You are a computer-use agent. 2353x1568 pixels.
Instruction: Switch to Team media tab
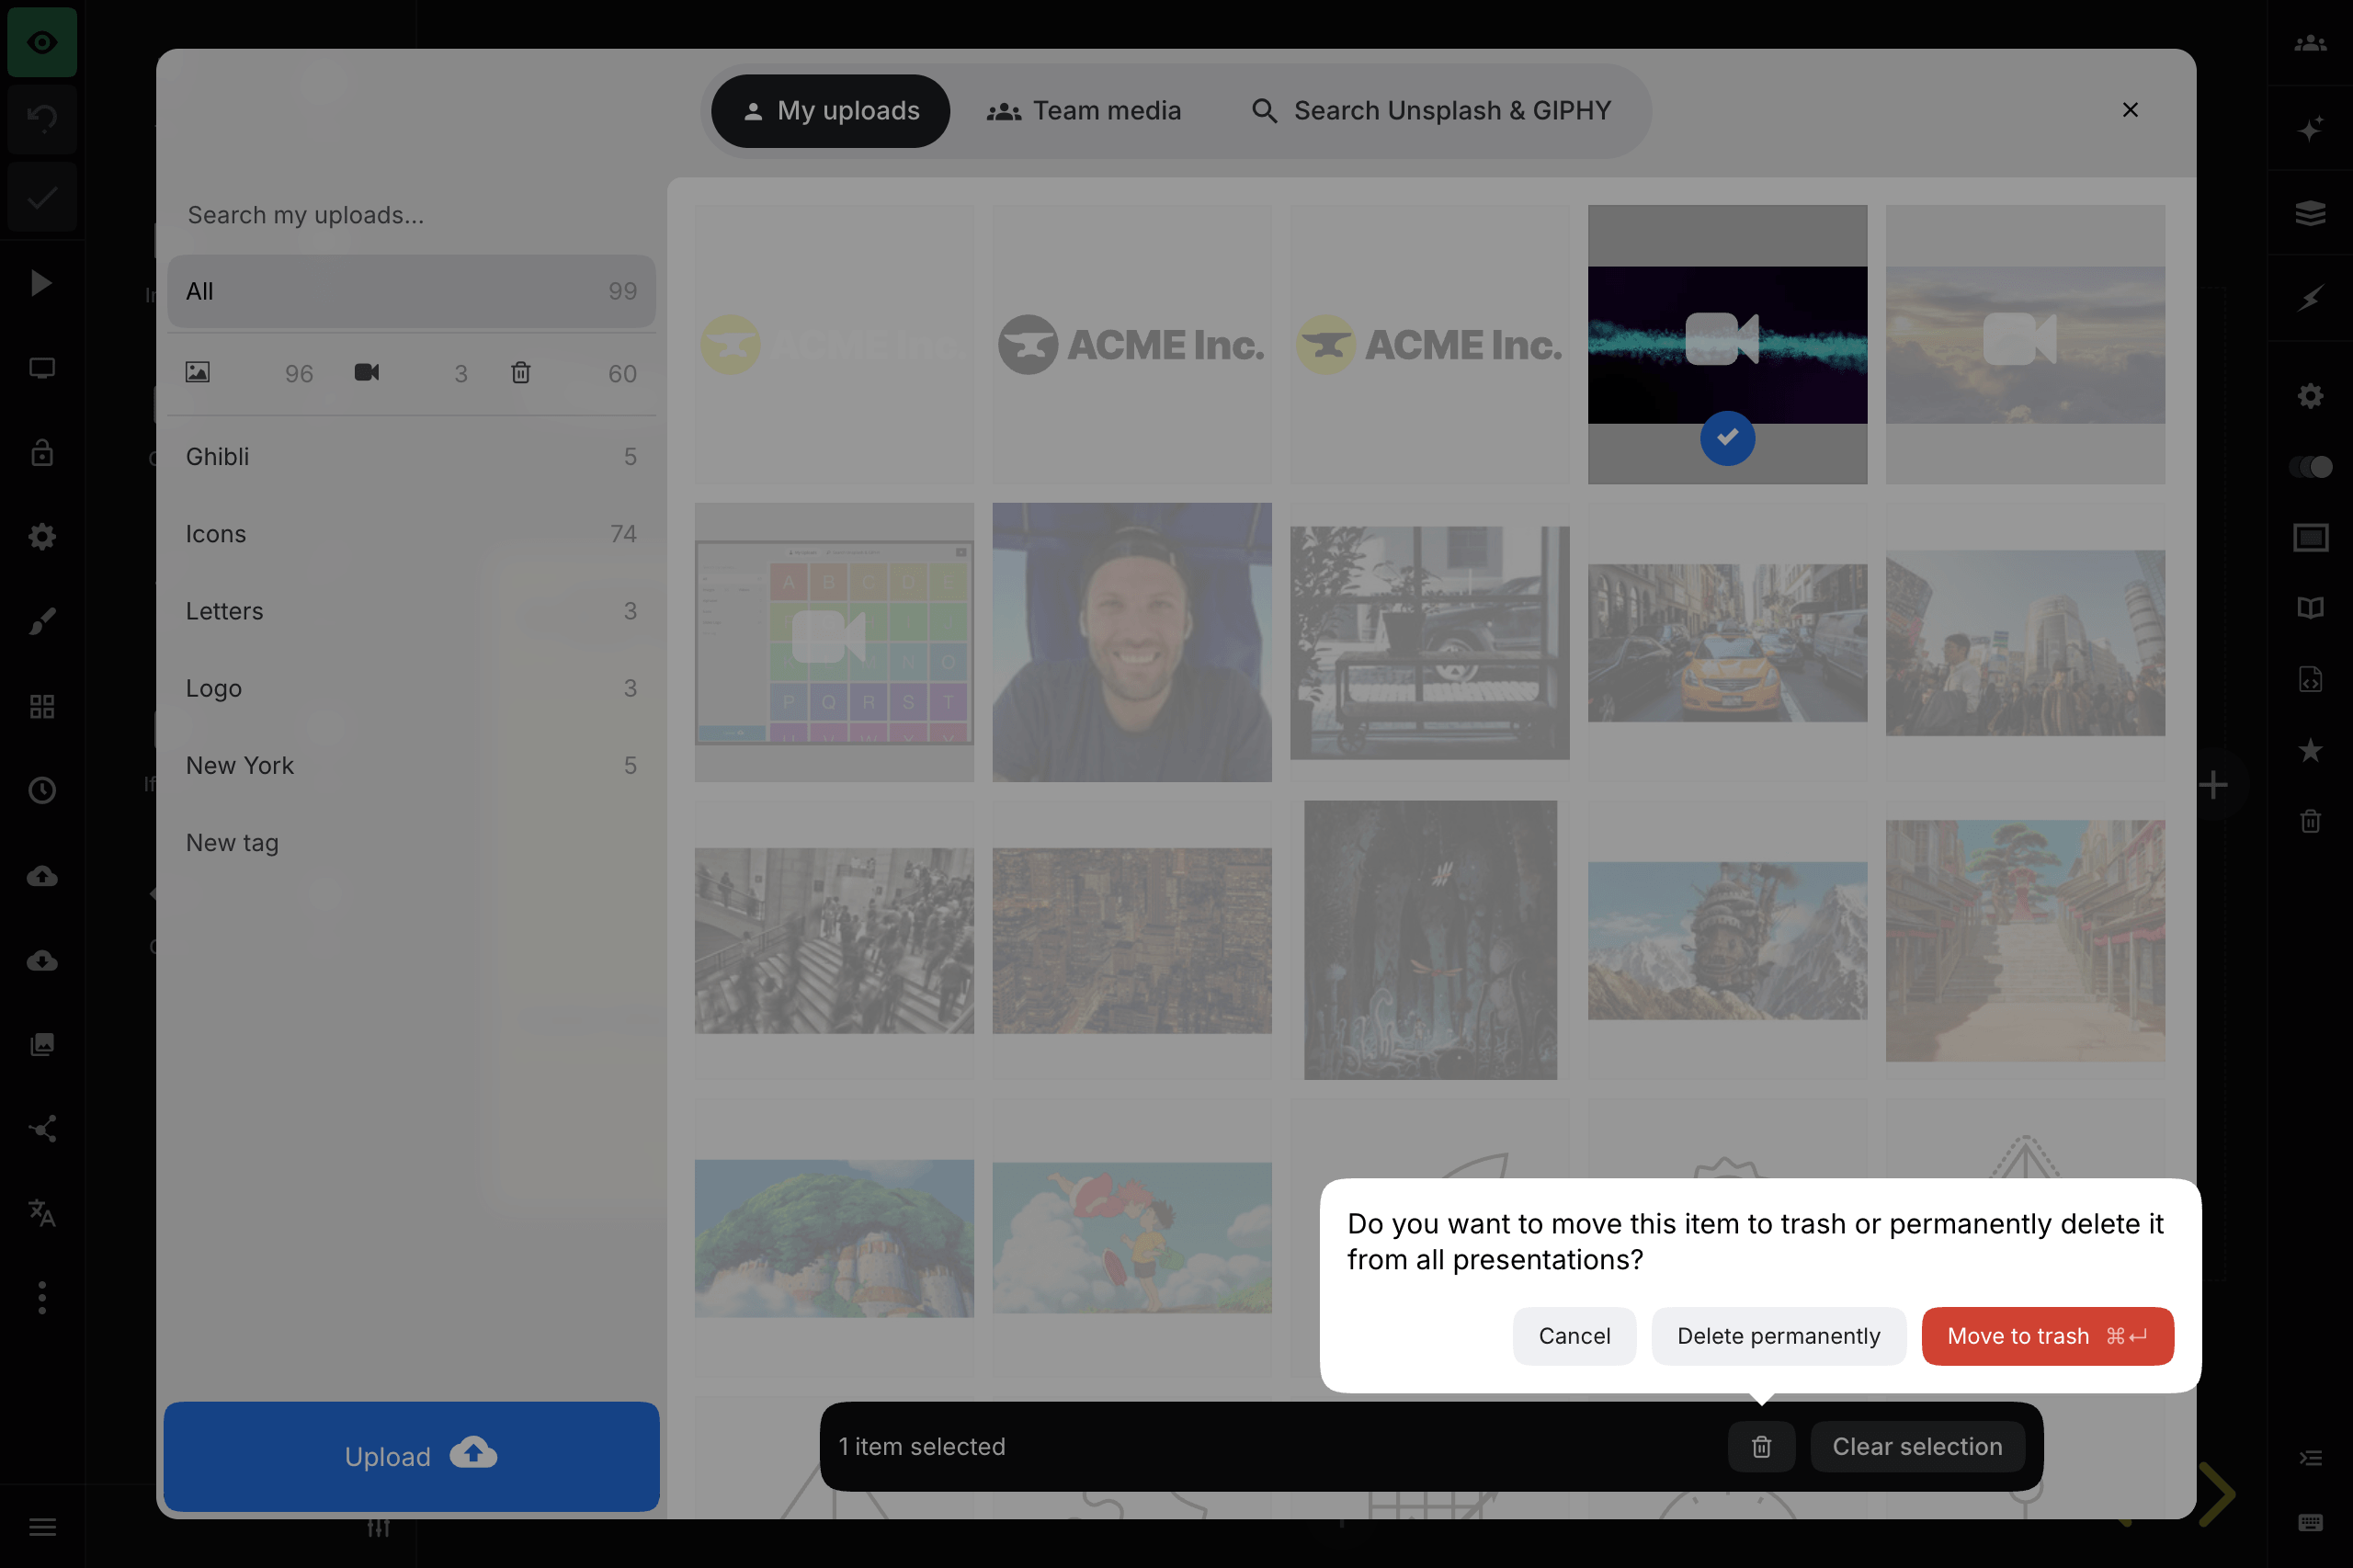click(1083, 110)
